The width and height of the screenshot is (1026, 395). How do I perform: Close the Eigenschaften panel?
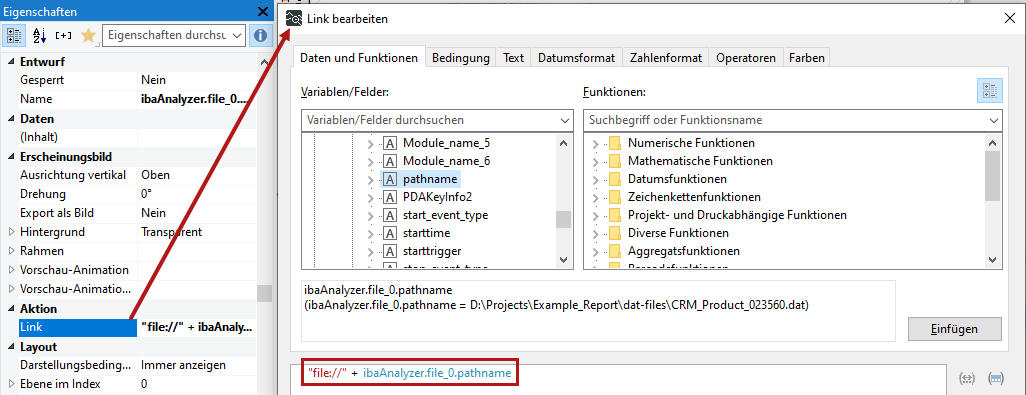point(262,11)
